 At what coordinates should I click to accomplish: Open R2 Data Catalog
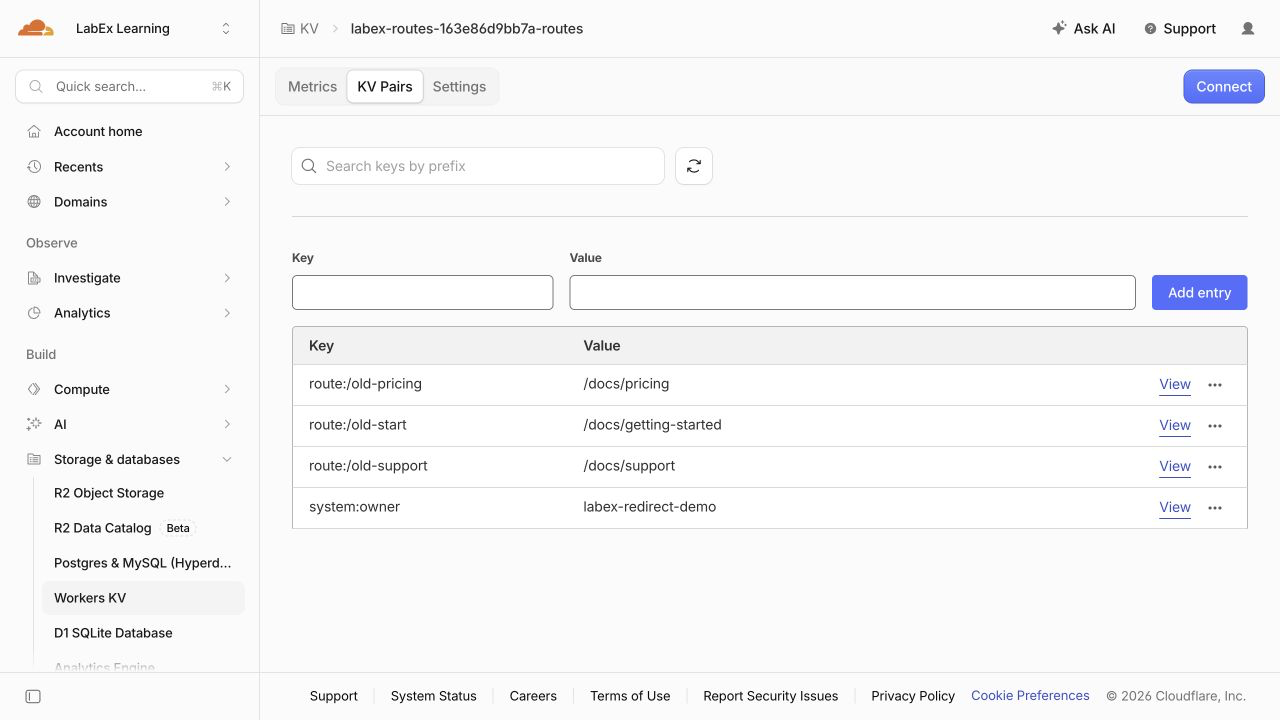click(103, 528)
